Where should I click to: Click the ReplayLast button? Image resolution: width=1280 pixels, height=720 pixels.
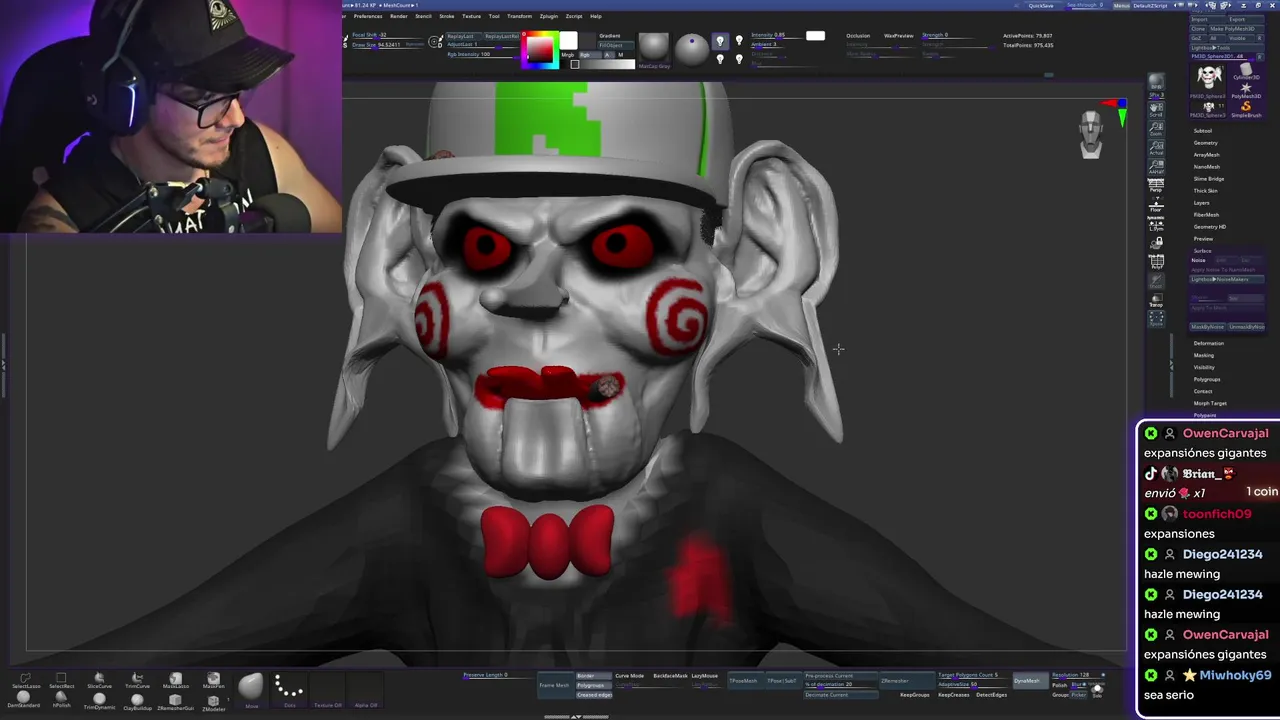point(464,36)
